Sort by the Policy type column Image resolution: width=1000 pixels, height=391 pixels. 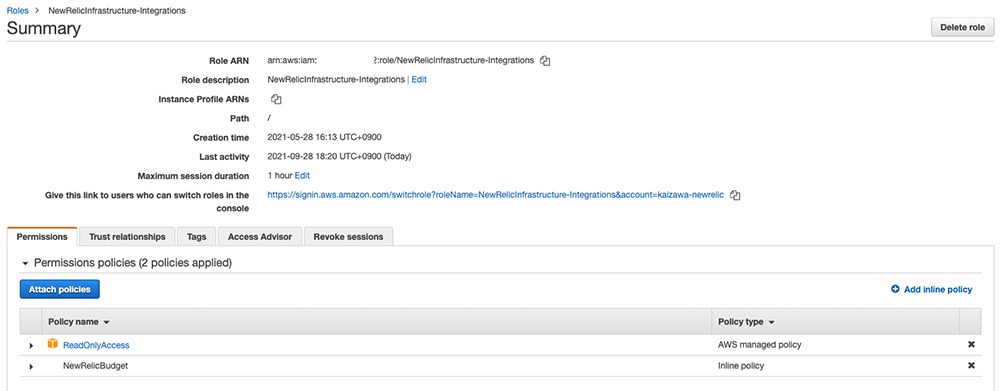click(x=746, y=322)
